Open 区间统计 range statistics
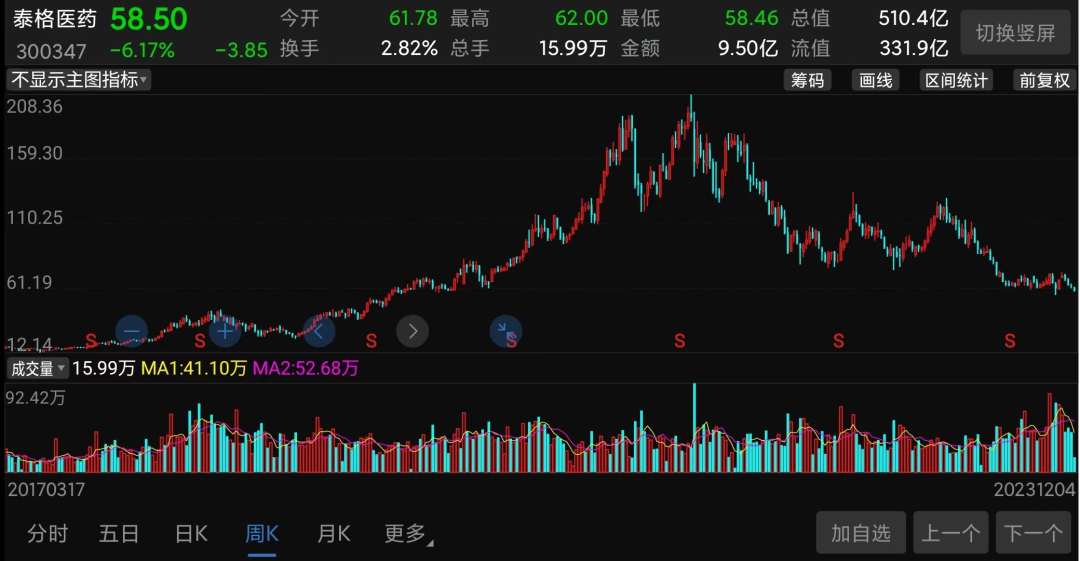1080x561 pixels. [956, 81]
